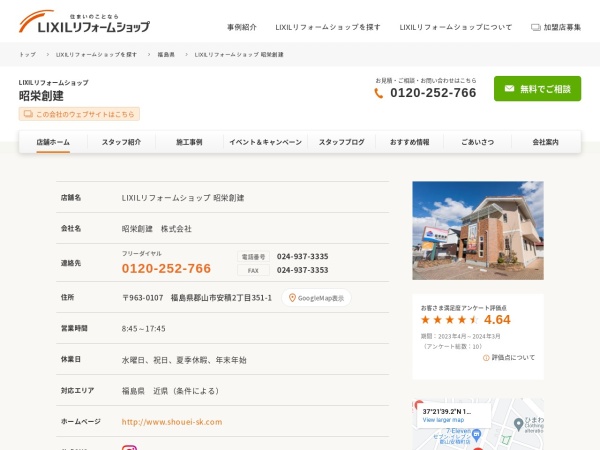Screen dimensions: 600x450
Task: Click the shop building photo
Action: (x=478, y=230)
